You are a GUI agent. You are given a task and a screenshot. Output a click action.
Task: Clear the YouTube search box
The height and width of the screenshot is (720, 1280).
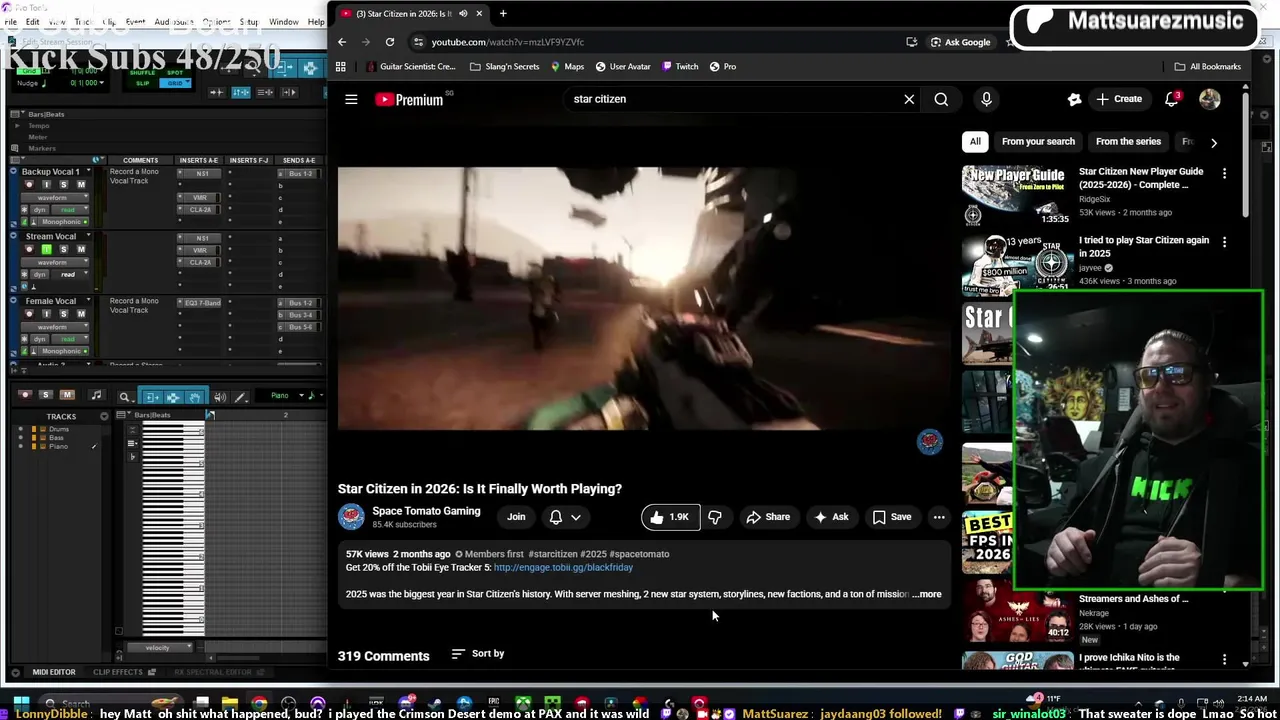(909, 99)
